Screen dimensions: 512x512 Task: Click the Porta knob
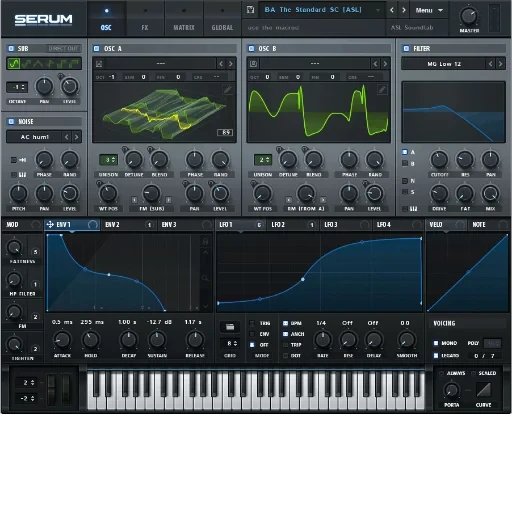[452, 390]
